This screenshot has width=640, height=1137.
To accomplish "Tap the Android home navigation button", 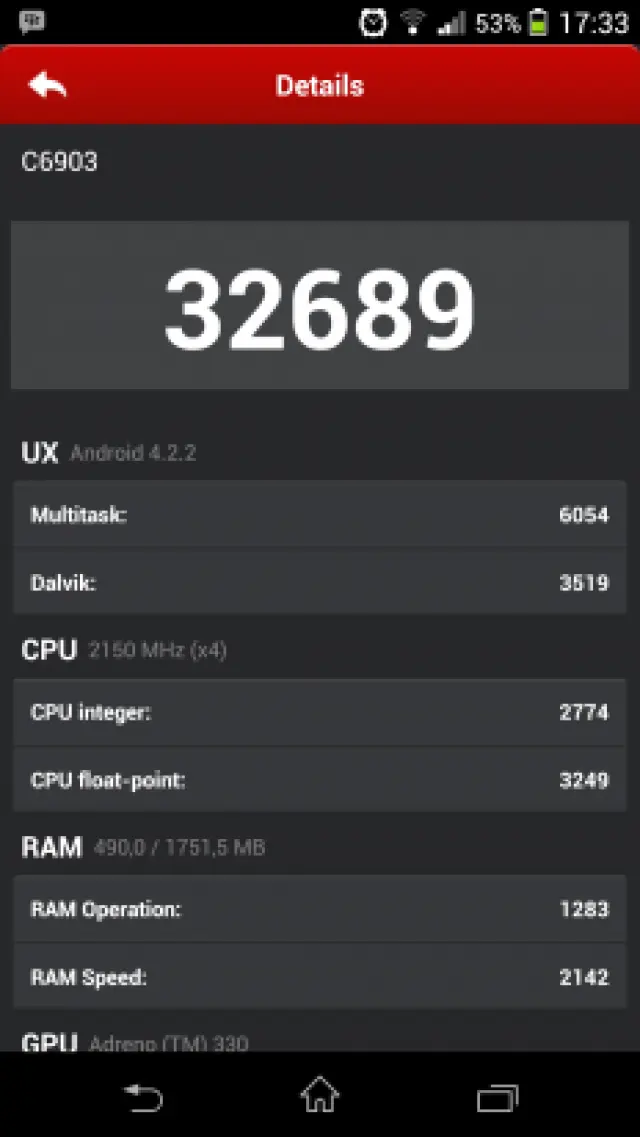I will tap(320, 1094).
